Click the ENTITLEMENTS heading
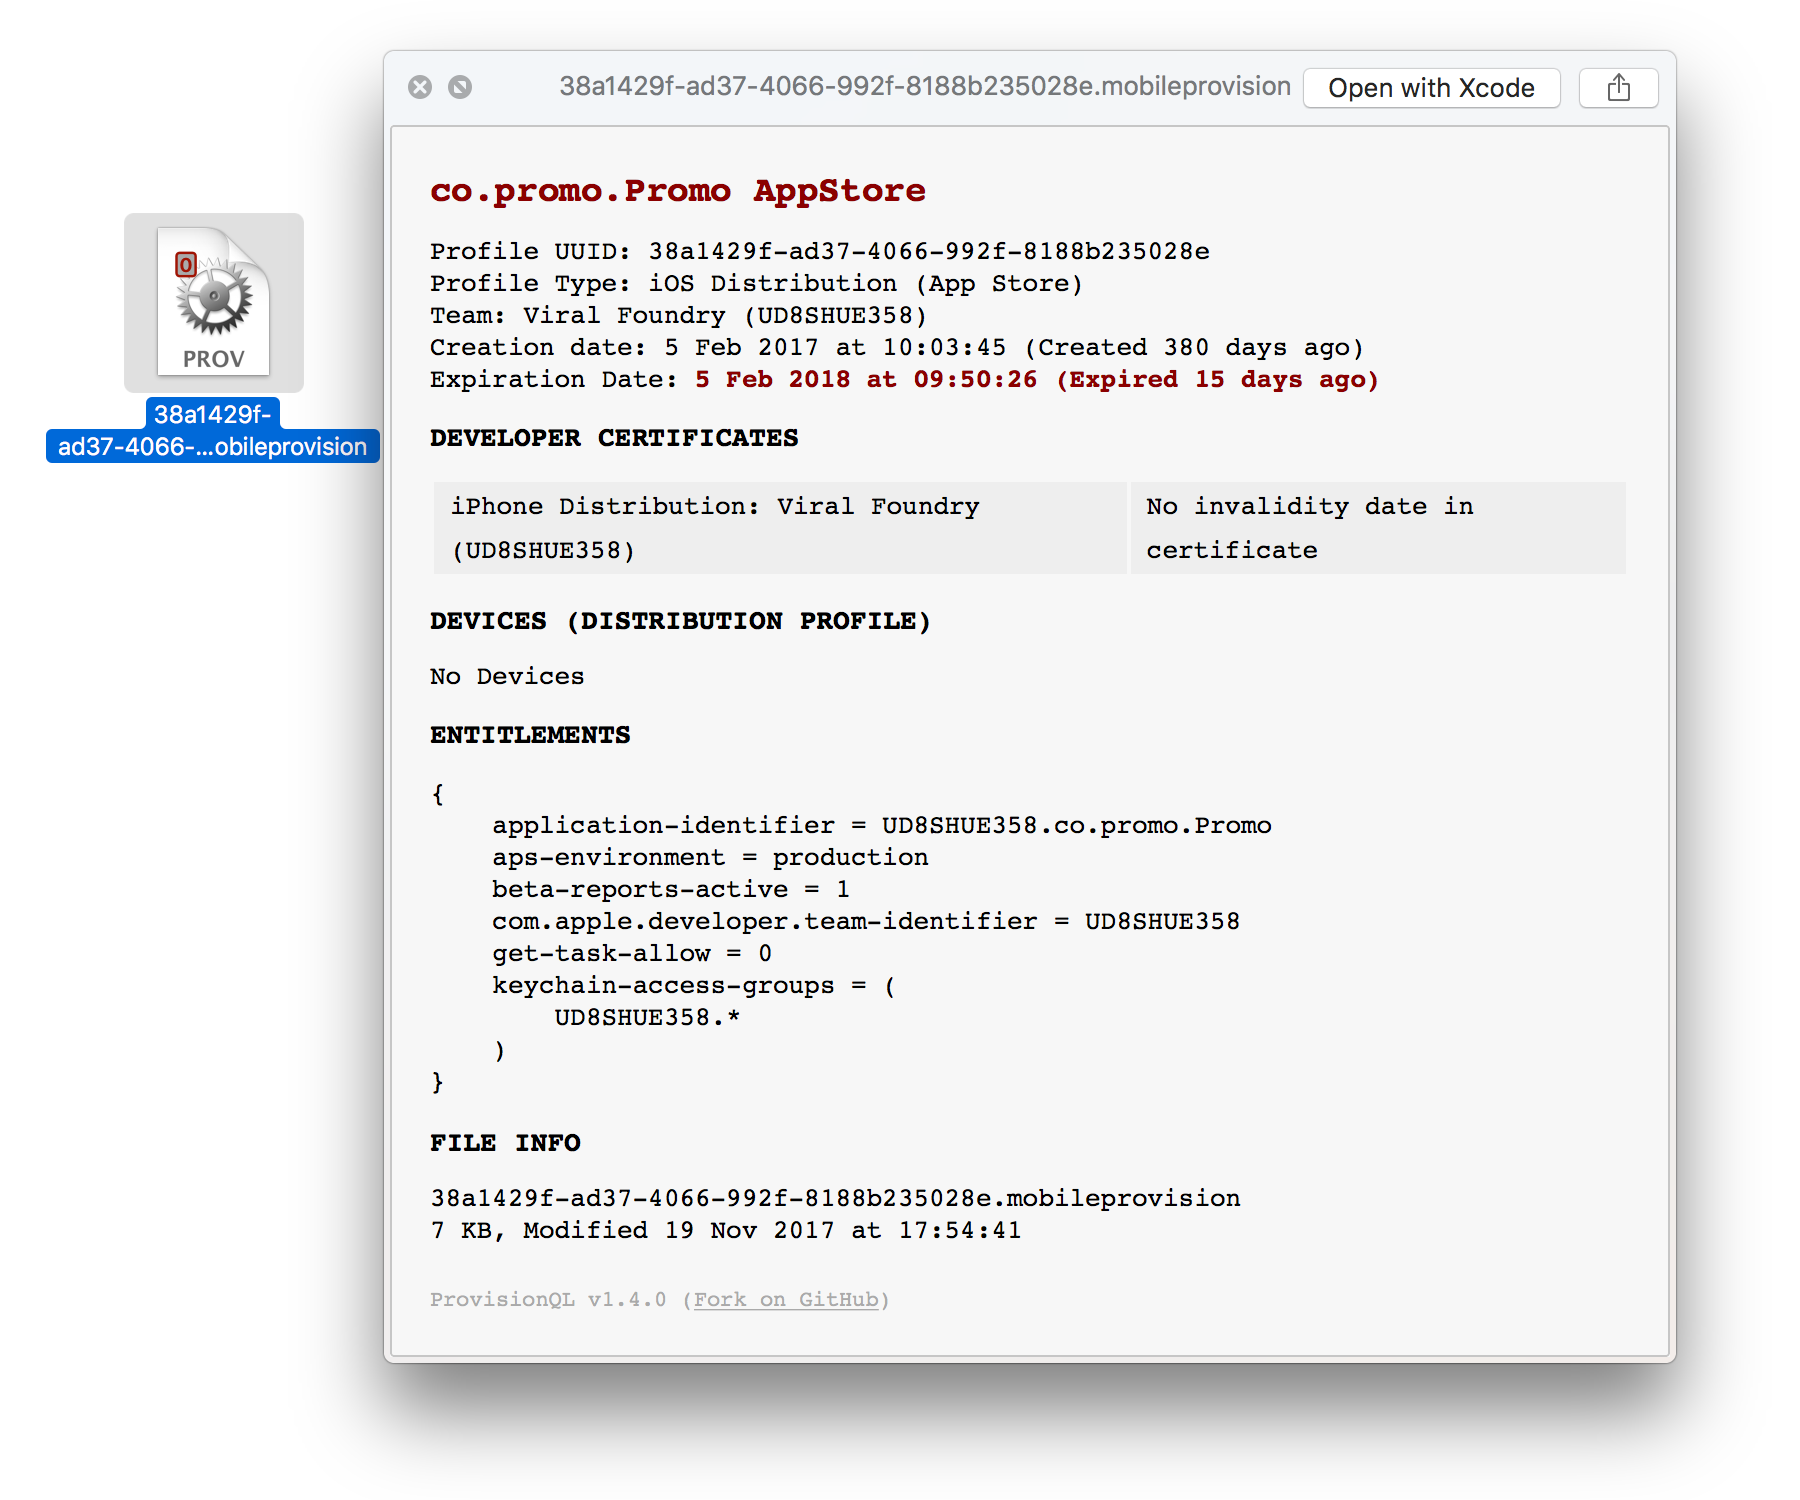Screen dimensions: 1800x1500 pyautogui.click(x=530, y=735)
